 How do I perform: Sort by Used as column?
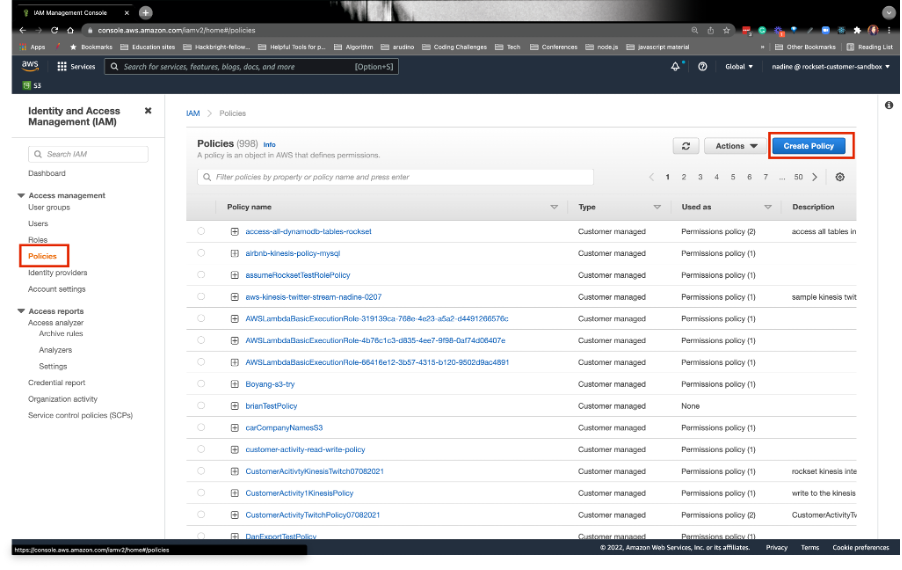tap(767, 207)
